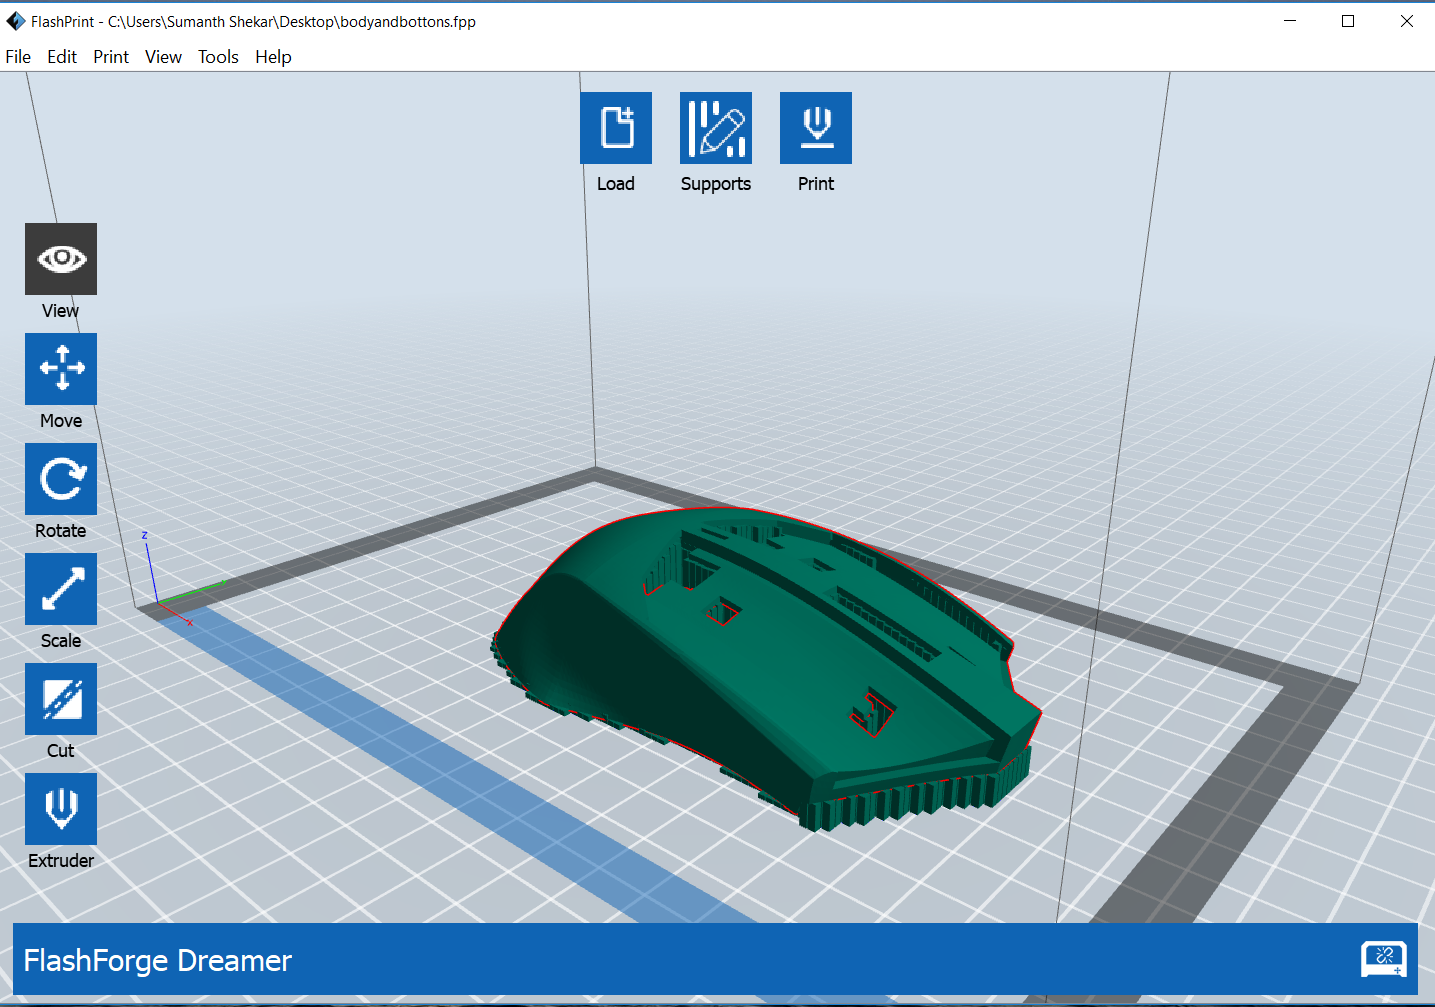The width and height of the screenshot is (1435, 1007).
Task: Click the FlashPrint app logo icon
Action: point(16,21)
